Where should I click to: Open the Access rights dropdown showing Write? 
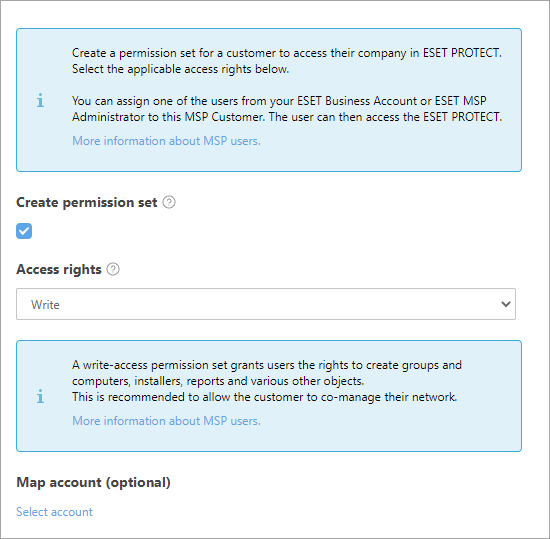pos(266,304)
